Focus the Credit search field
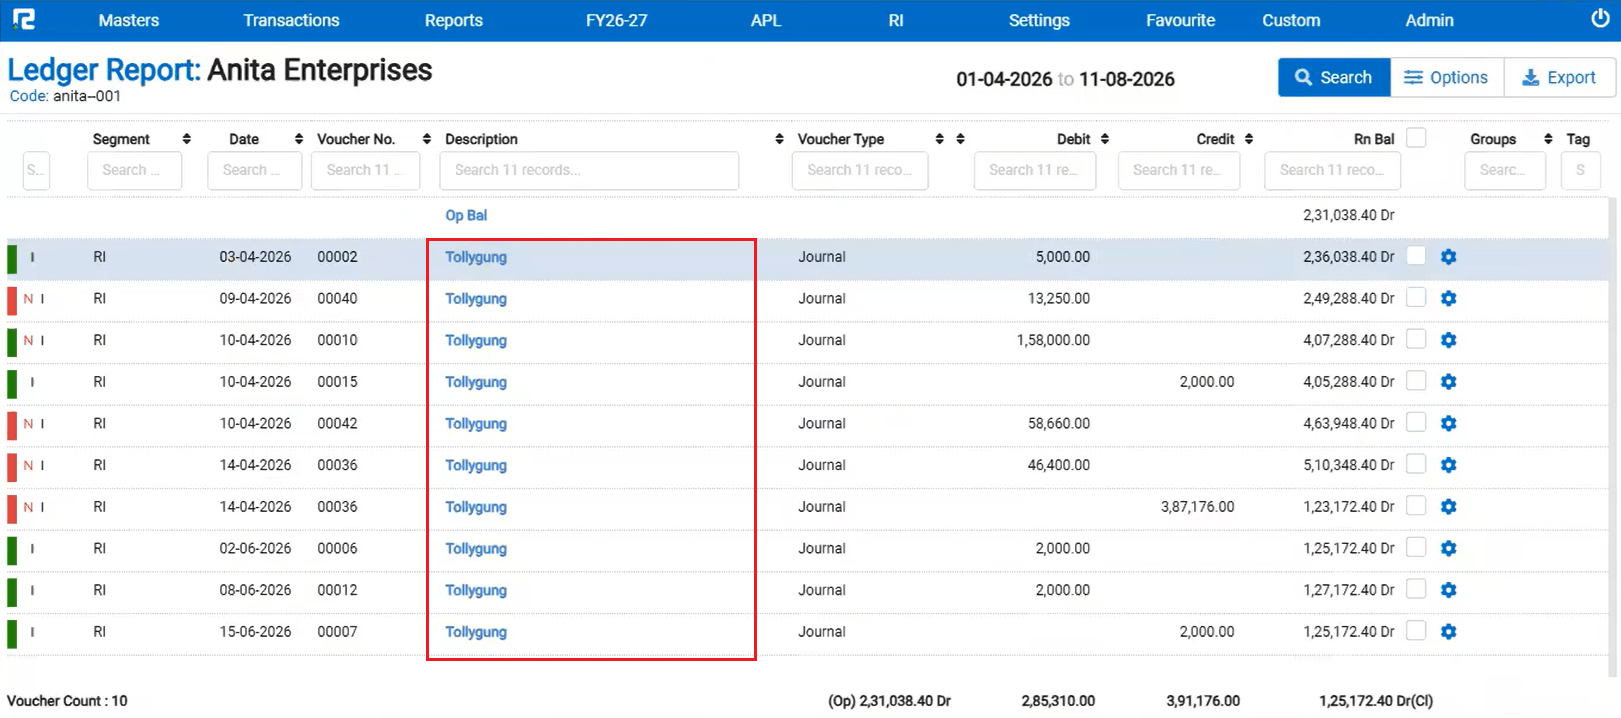Screen dimensions: 1621x718 coord(1179,170)
